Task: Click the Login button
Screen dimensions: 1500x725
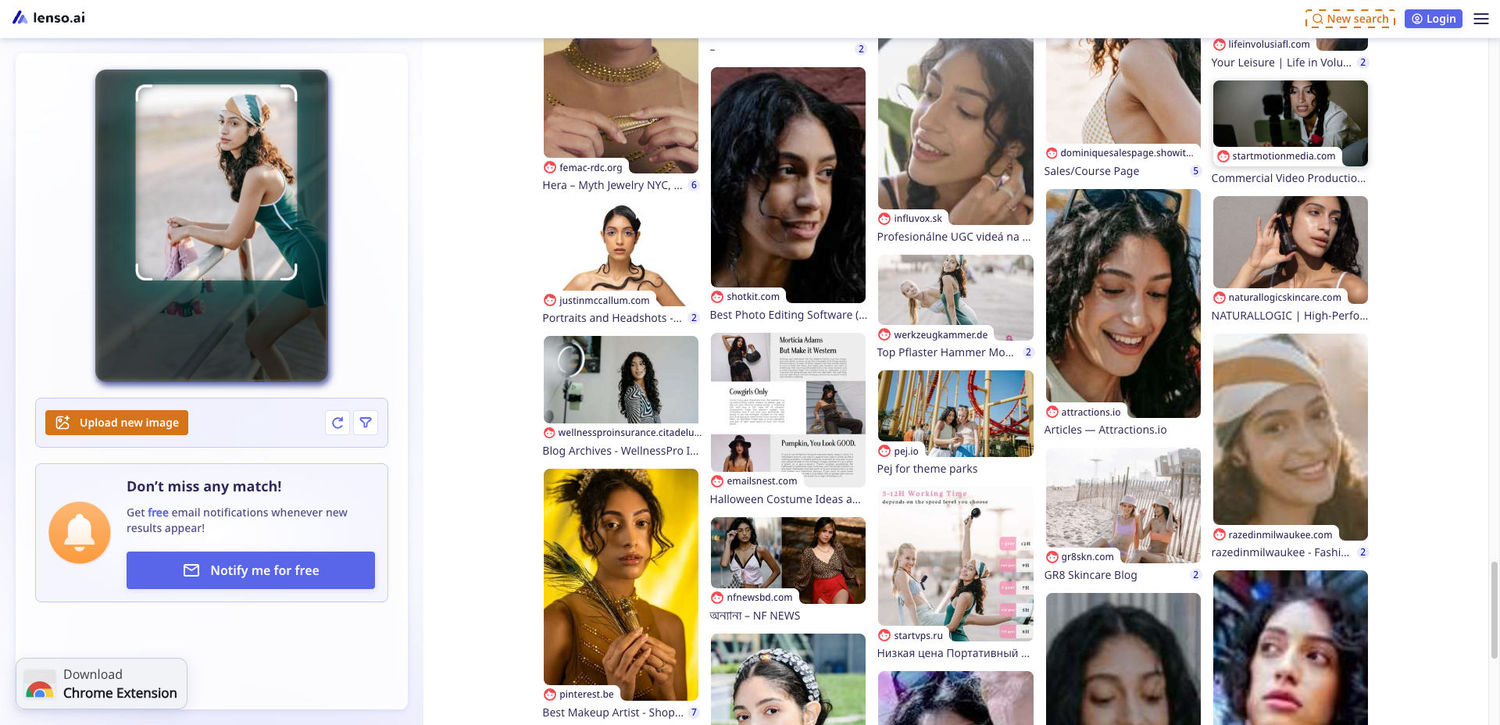Action: (1433, 19)
